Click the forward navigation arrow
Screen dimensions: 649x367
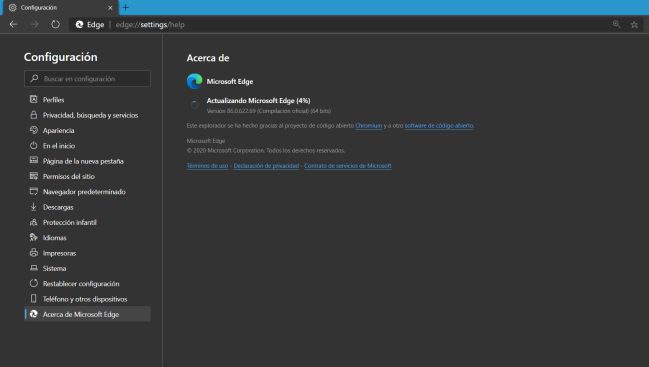tap(35, 24)
